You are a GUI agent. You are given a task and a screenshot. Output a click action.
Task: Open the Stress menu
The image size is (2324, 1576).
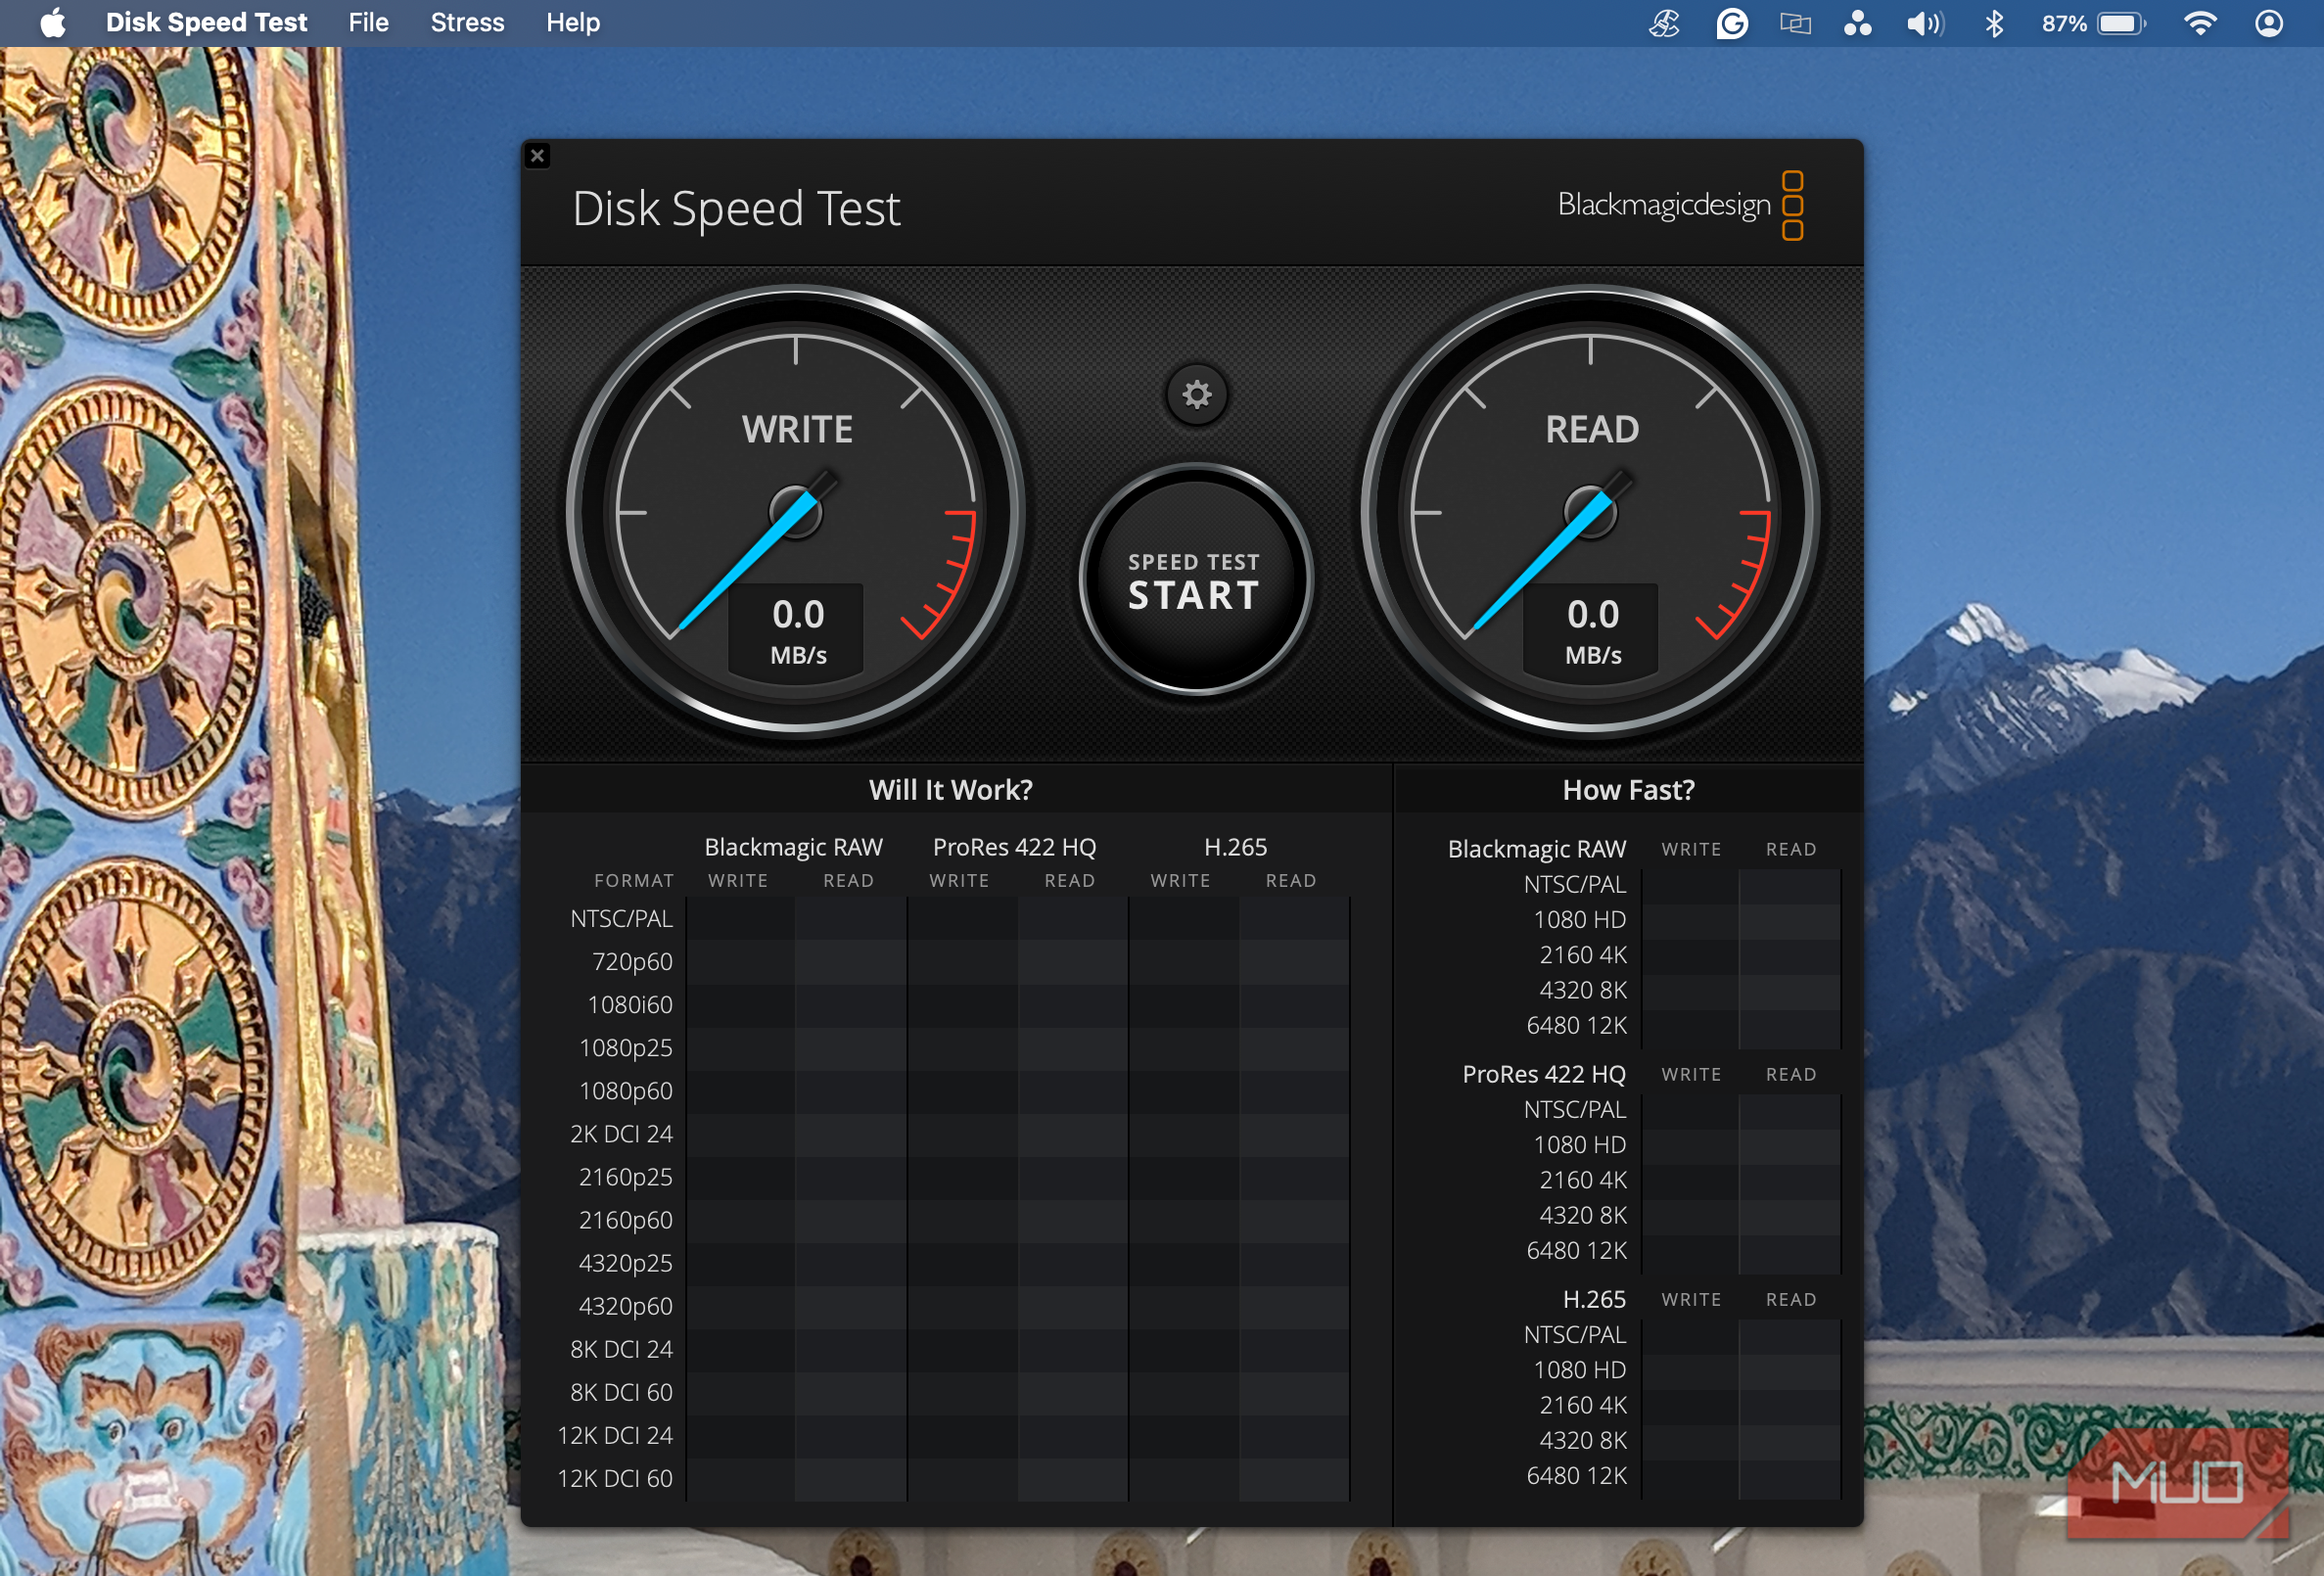click(x=467, y=22)
